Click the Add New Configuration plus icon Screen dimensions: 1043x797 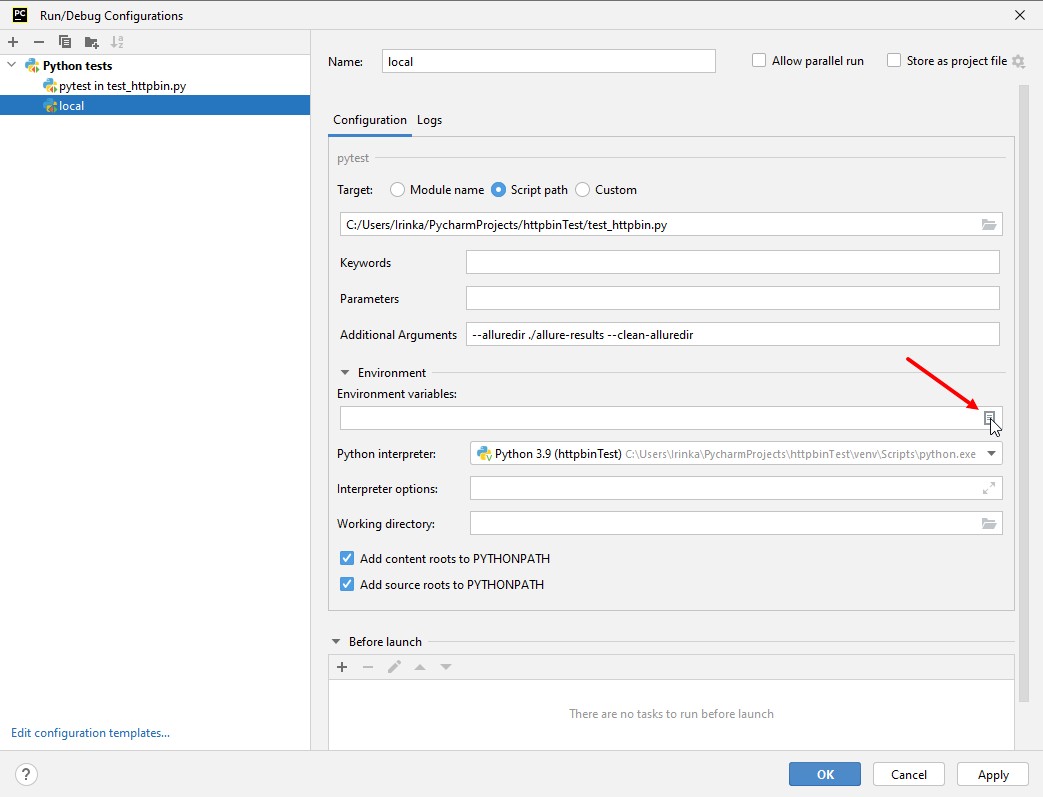click(13, 42)
